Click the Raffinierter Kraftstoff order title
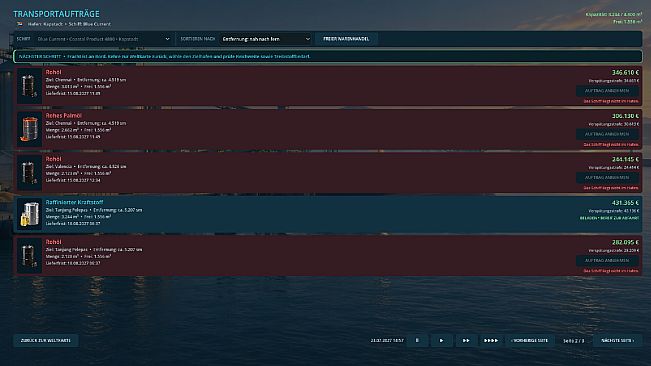Image resolution: width=651 pixels, height=366 pixels. [x=74, y=202]
